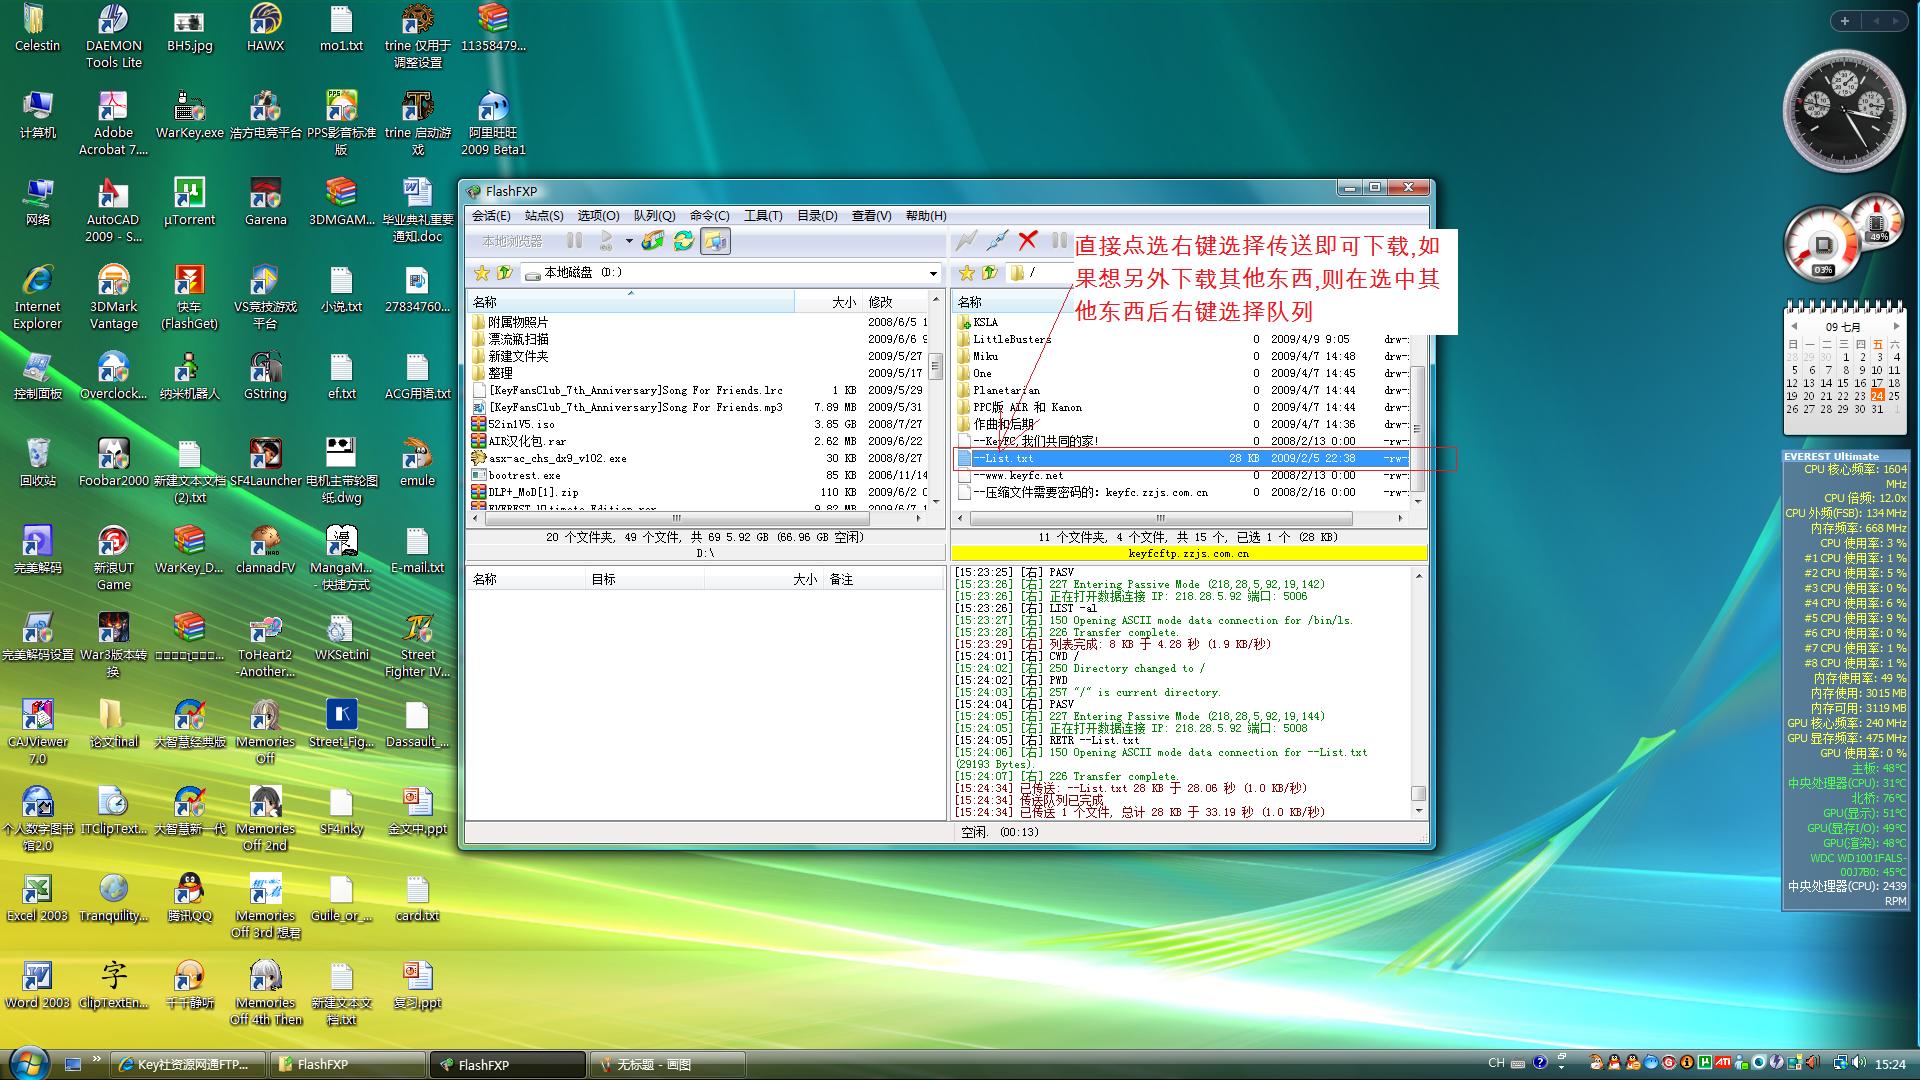
Task: Click the red X abort icon
Action: tap(1028, 241)
